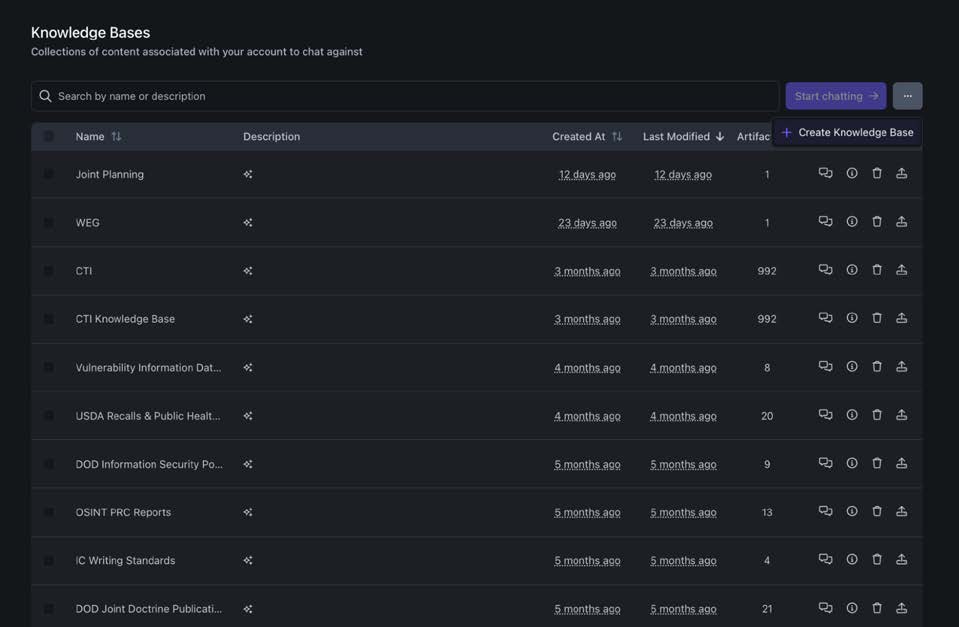Choose Create Knowledge Base menu option
The width and height of the screenshot is (959, 627).
[x=847, y=132]
